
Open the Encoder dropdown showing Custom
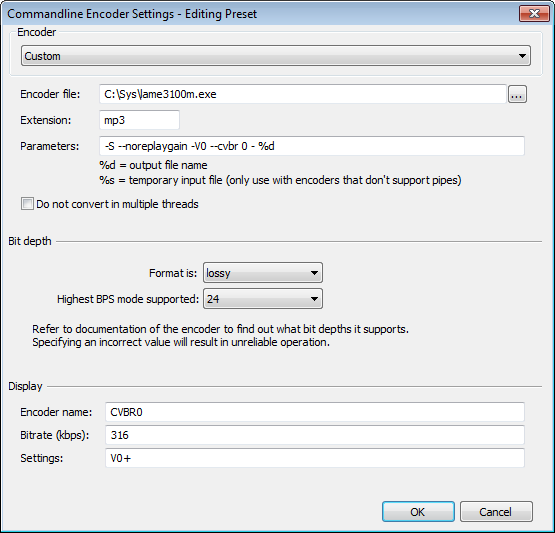click(276, 56)
